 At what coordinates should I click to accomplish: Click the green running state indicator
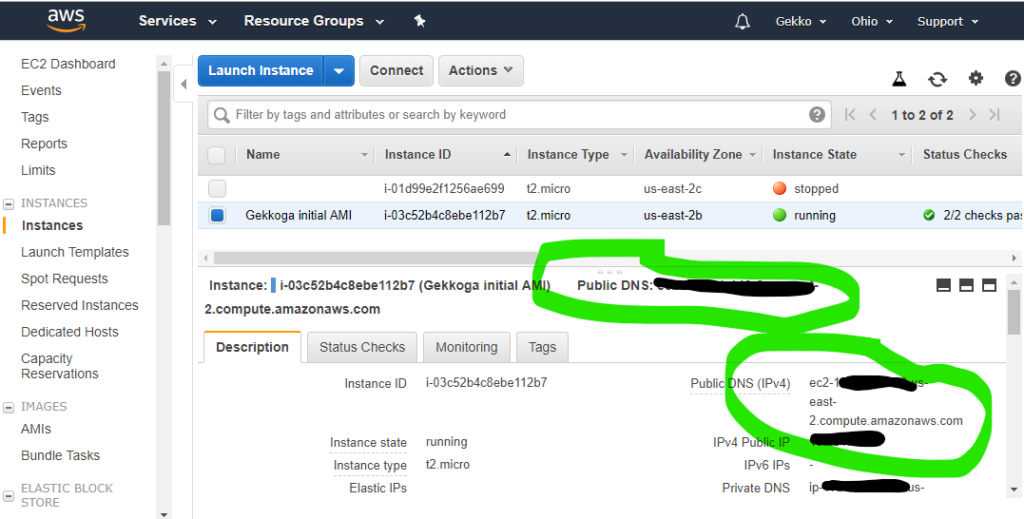(x=779, y=215)
